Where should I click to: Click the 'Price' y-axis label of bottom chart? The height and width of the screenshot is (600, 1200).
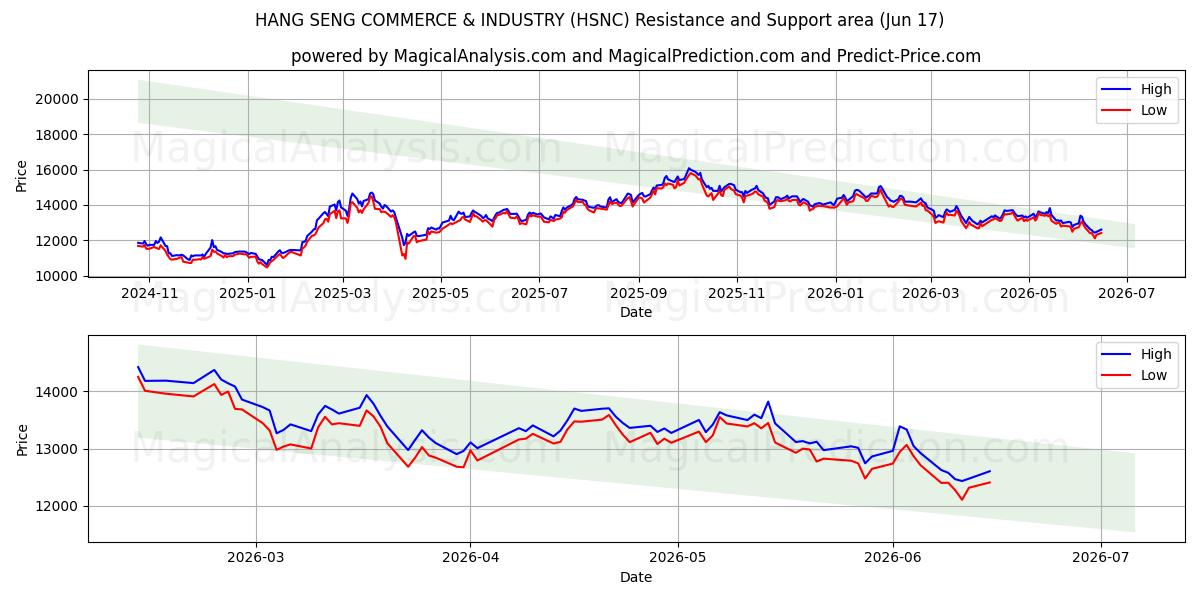(22, 438)
